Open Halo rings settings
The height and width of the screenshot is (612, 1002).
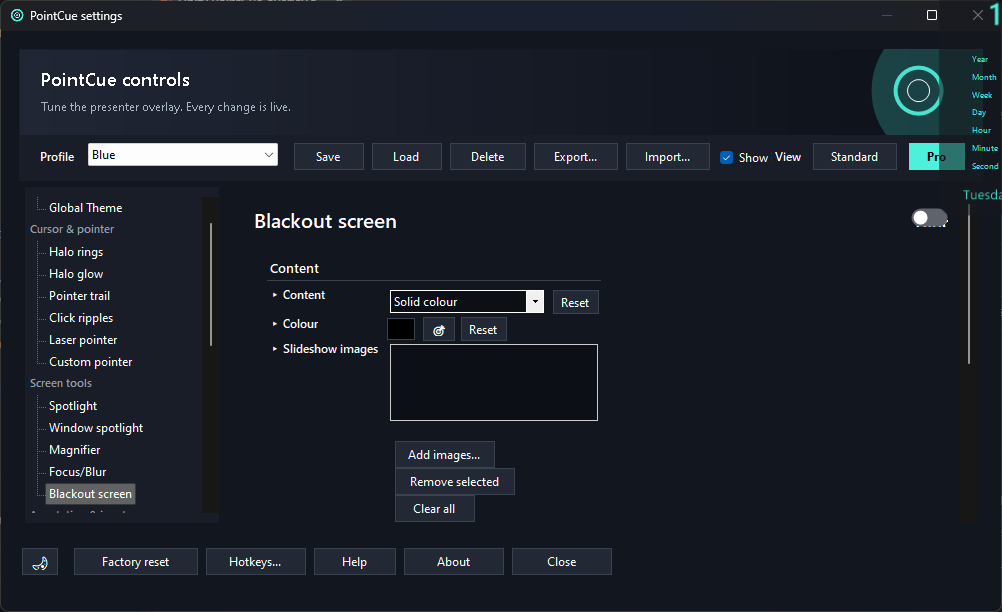[x=76, y=252]
